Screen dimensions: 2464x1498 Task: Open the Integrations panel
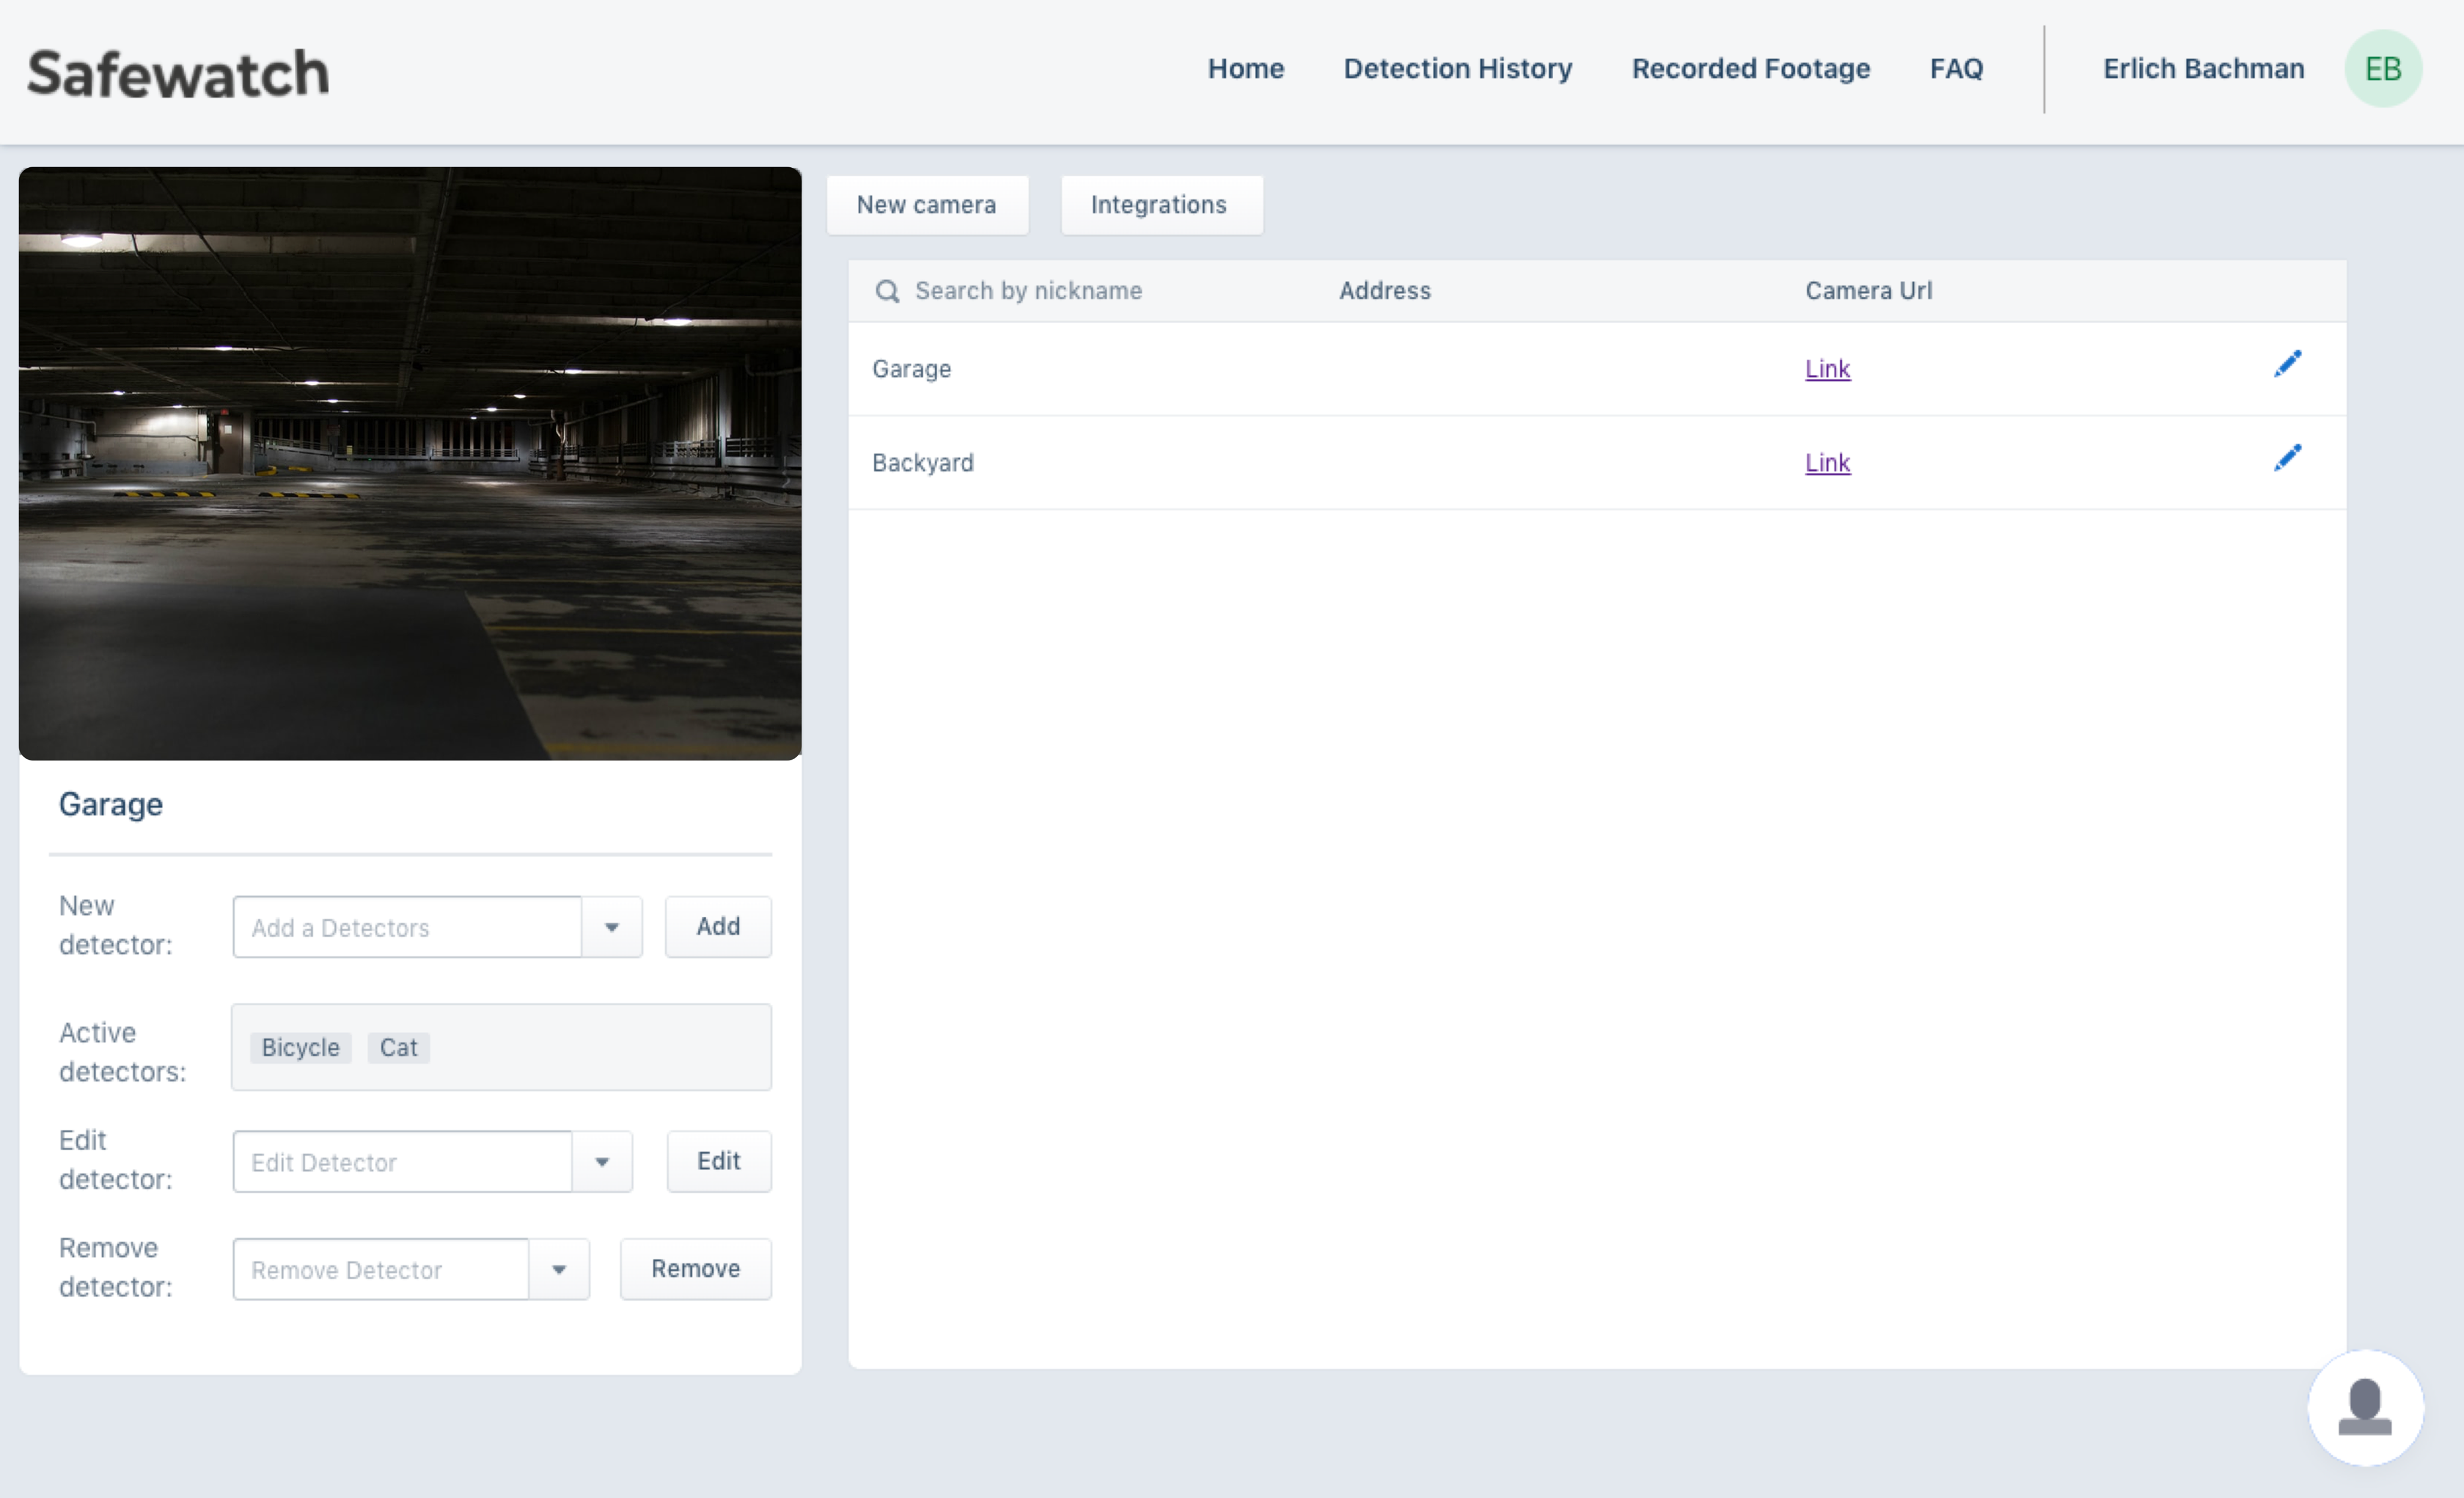pos(1160,205)
